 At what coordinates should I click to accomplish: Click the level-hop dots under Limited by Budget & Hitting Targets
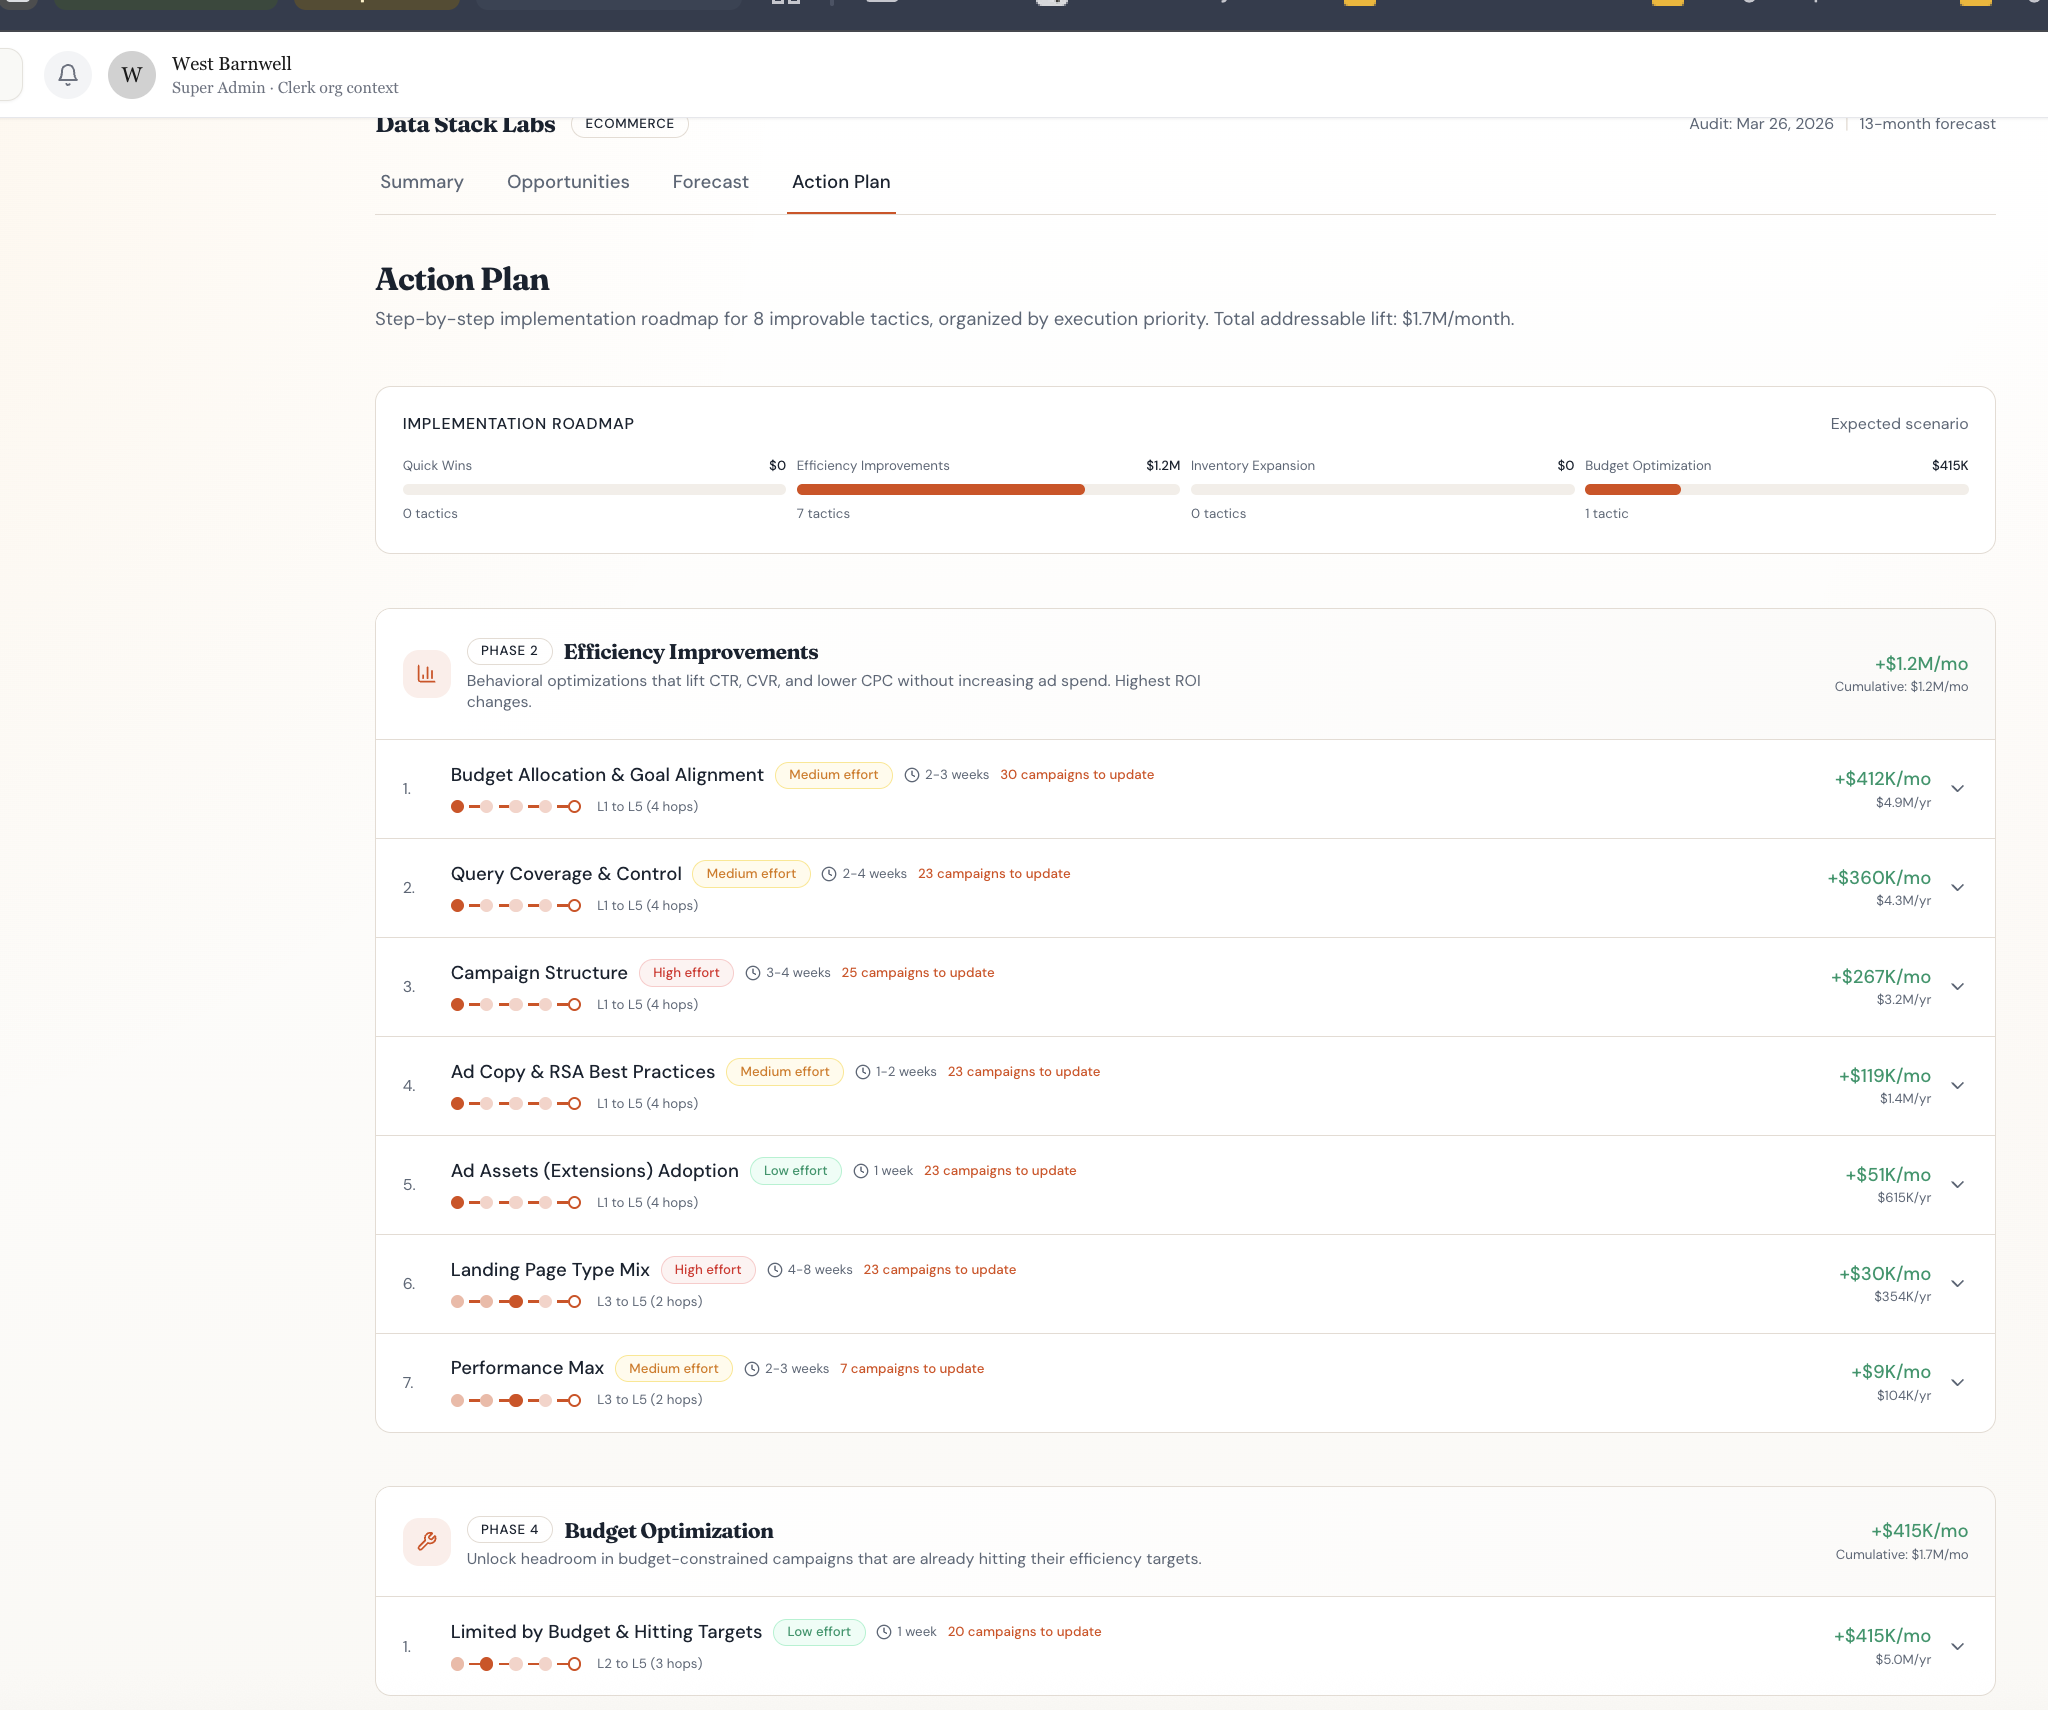(516, 1664)
